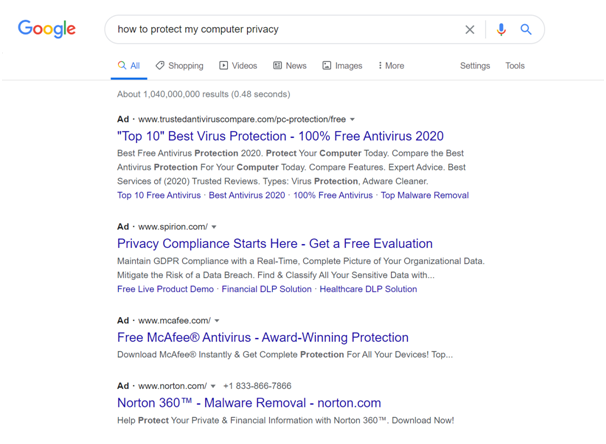Open Settings in the search toolbar
Screen dimensions: 606x444
point(475,66)
